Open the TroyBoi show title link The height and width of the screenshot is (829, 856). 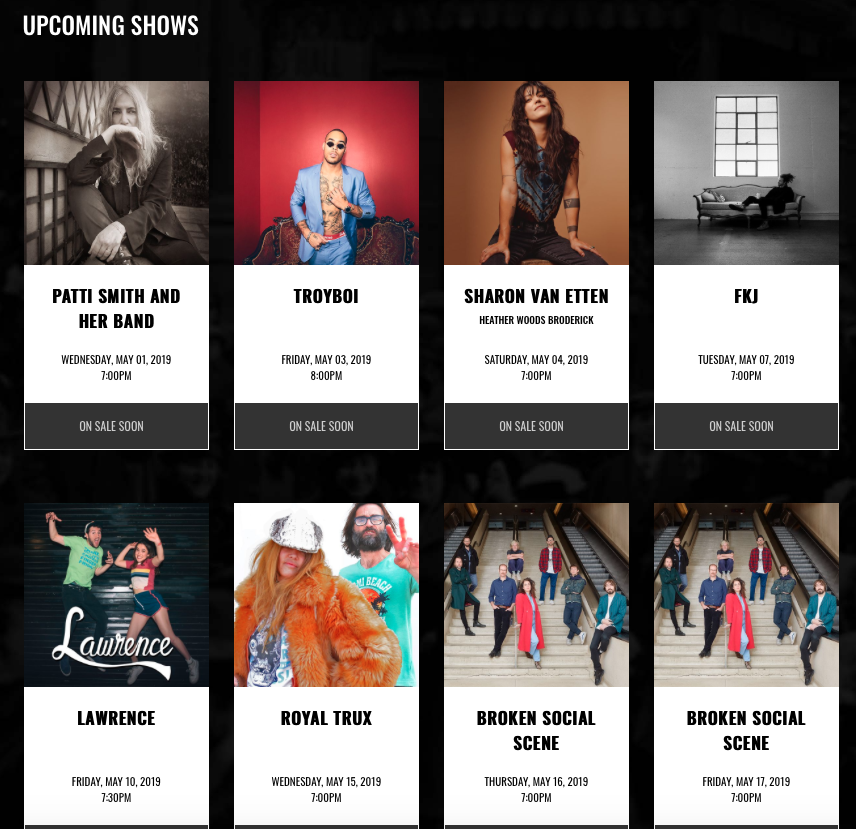tap(326, 296)
